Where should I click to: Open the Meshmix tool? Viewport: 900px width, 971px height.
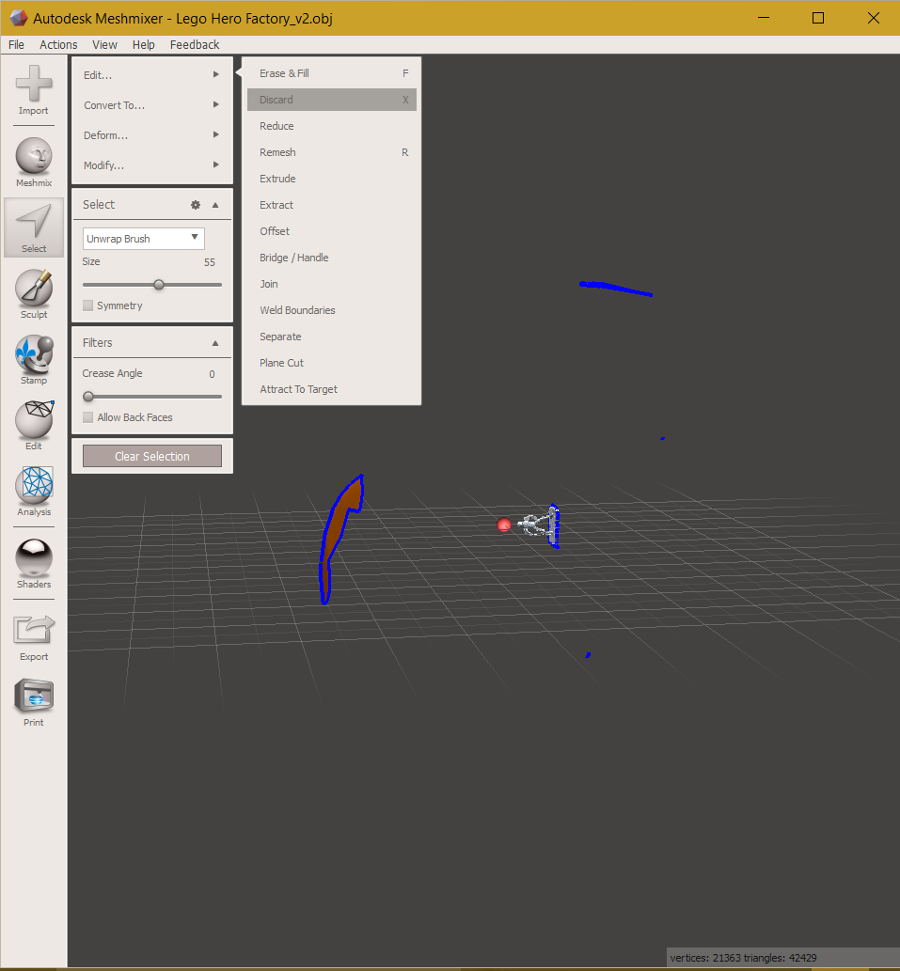tap(33, 162)
